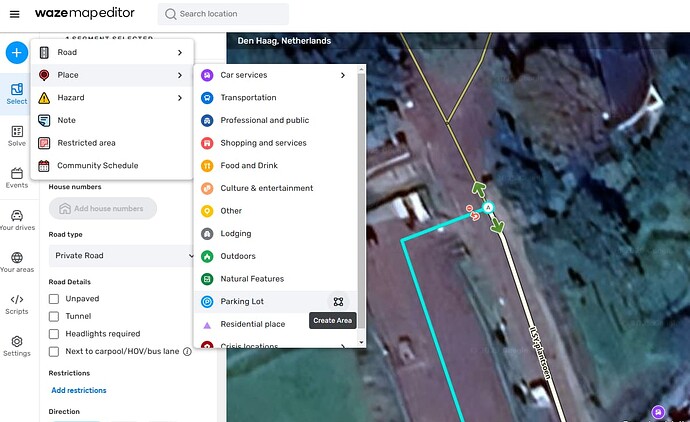Viewport: 690px width, 422px height.
Task: Enable the Headlights required checkbox
Action: click(54, 334)
